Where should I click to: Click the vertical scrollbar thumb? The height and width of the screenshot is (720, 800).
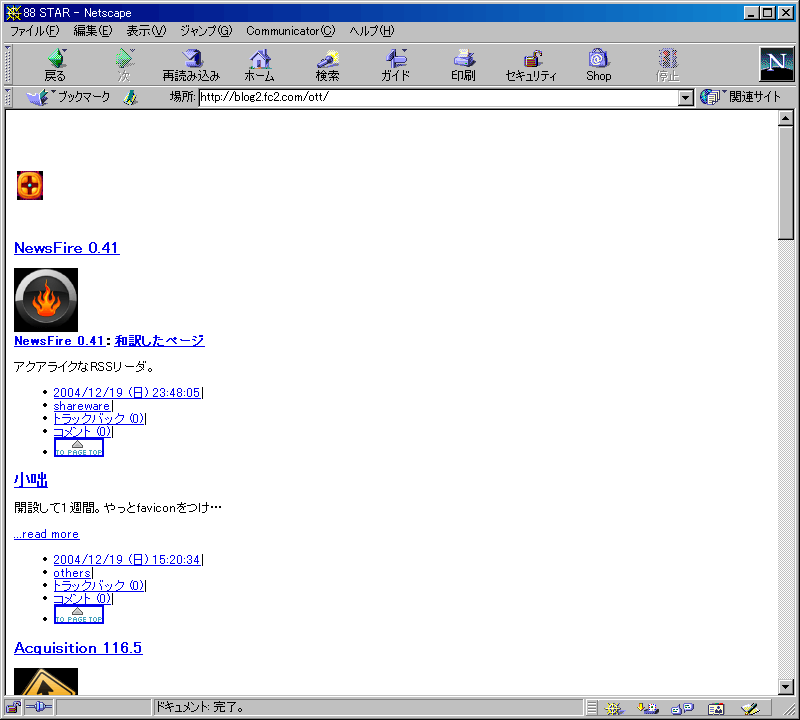786,182
